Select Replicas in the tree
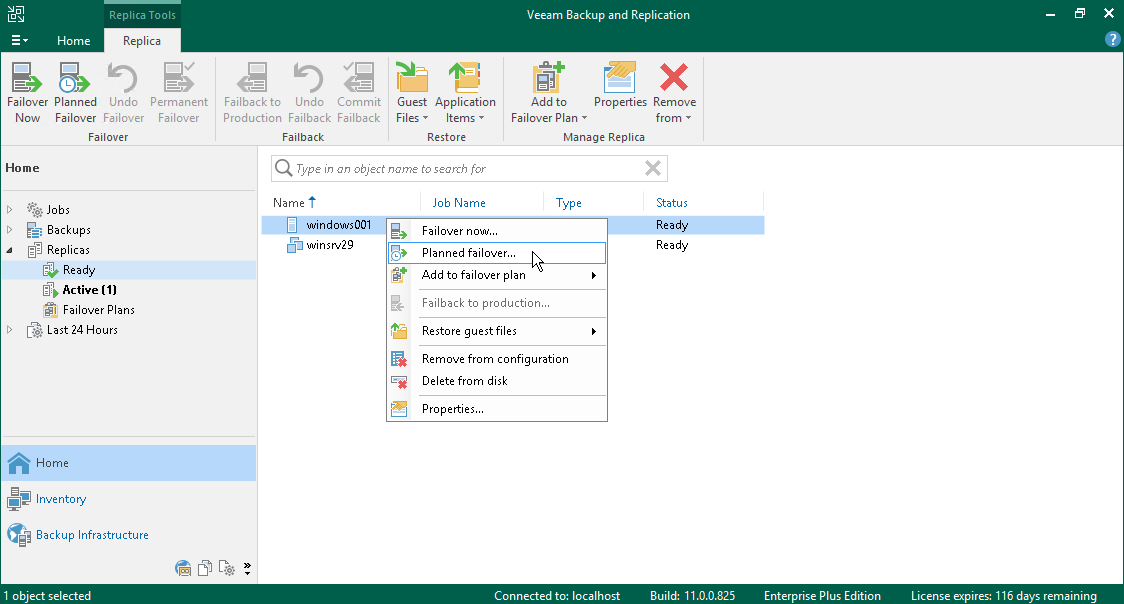Screen dimensions: 1124x604 pos(68,250)
